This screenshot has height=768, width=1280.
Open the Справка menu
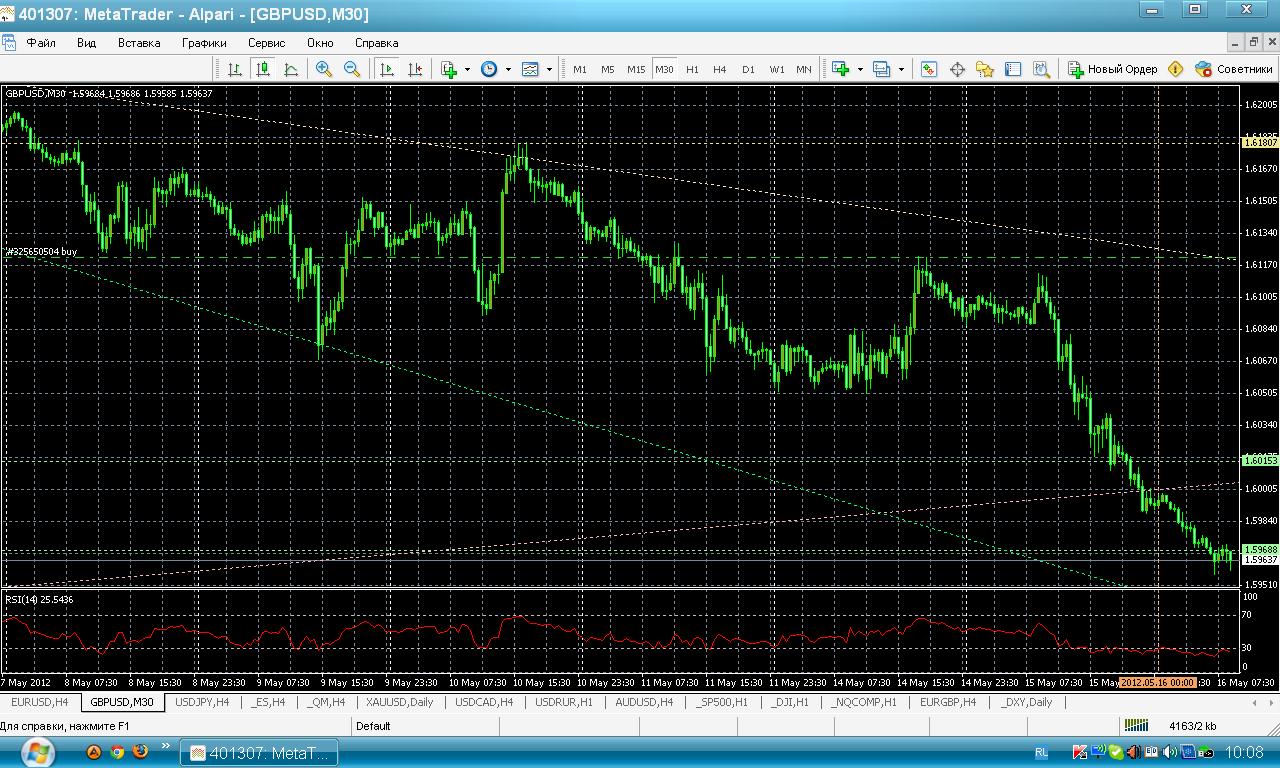coord(377,43)
